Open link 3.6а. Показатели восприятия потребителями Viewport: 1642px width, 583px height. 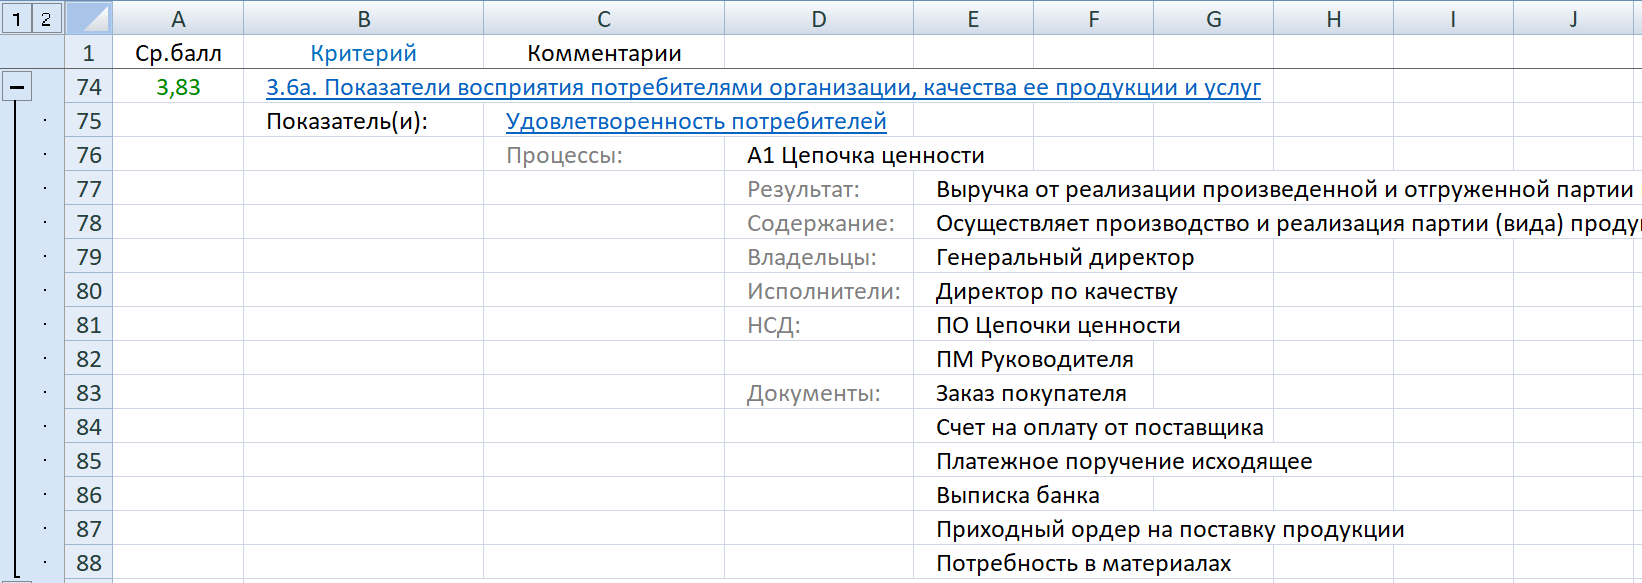click(762, 88)
